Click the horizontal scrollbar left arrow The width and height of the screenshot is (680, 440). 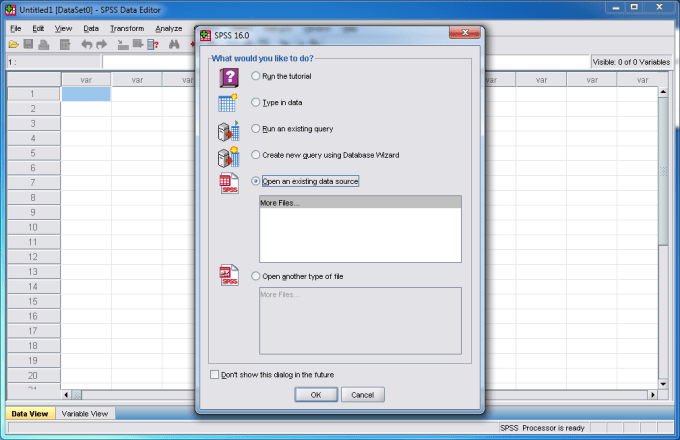click(66, 394)
